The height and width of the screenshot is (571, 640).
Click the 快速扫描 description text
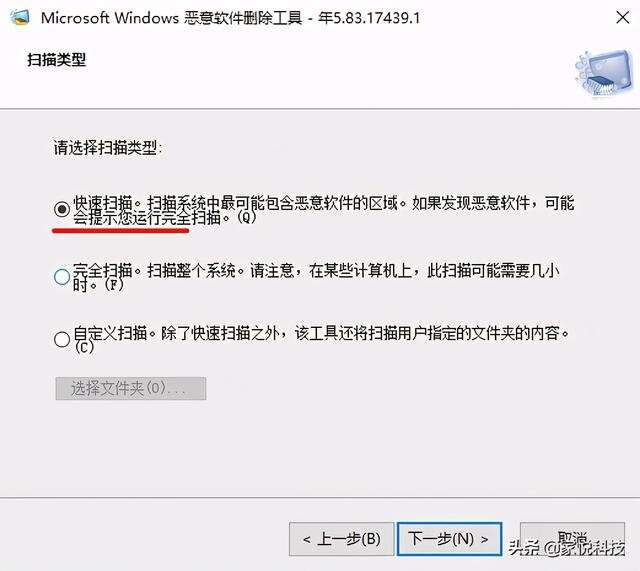pyautogui.click(x=324, y=210)
